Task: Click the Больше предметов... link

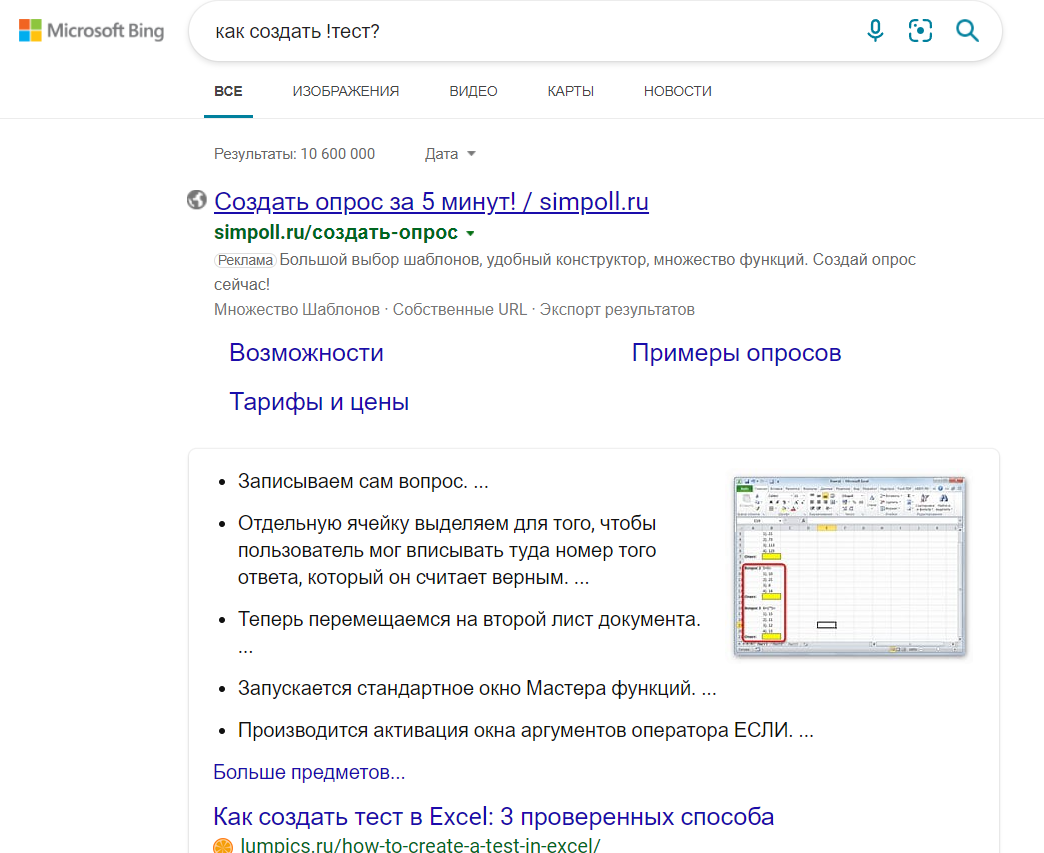Action: (309, 772)
